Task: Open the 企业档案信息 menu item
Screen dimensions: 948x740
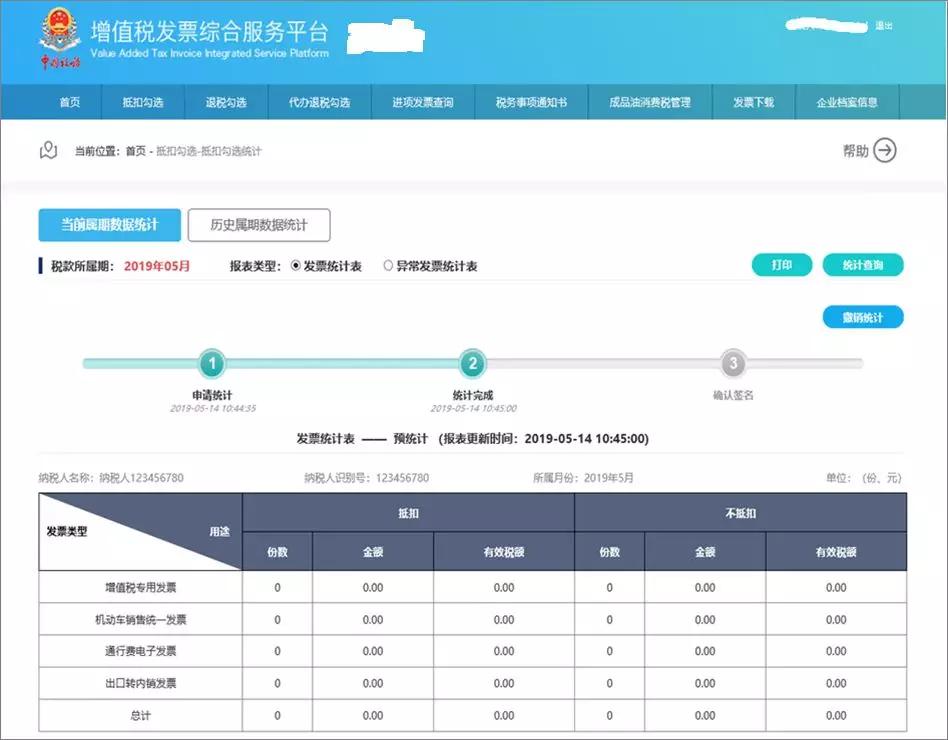Action: click(847, 102)
